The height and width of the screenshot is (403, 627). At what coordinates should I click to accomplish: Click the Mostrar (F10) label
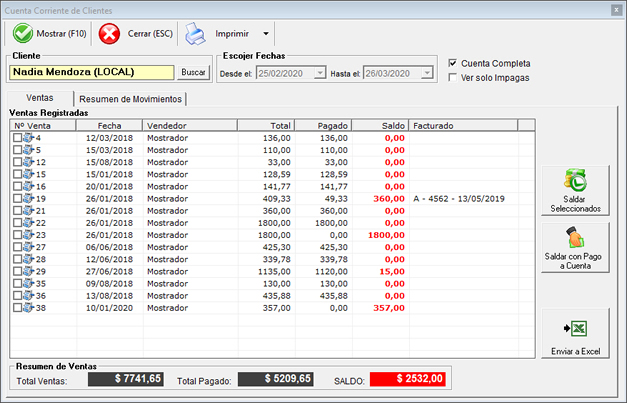point(62,34)
